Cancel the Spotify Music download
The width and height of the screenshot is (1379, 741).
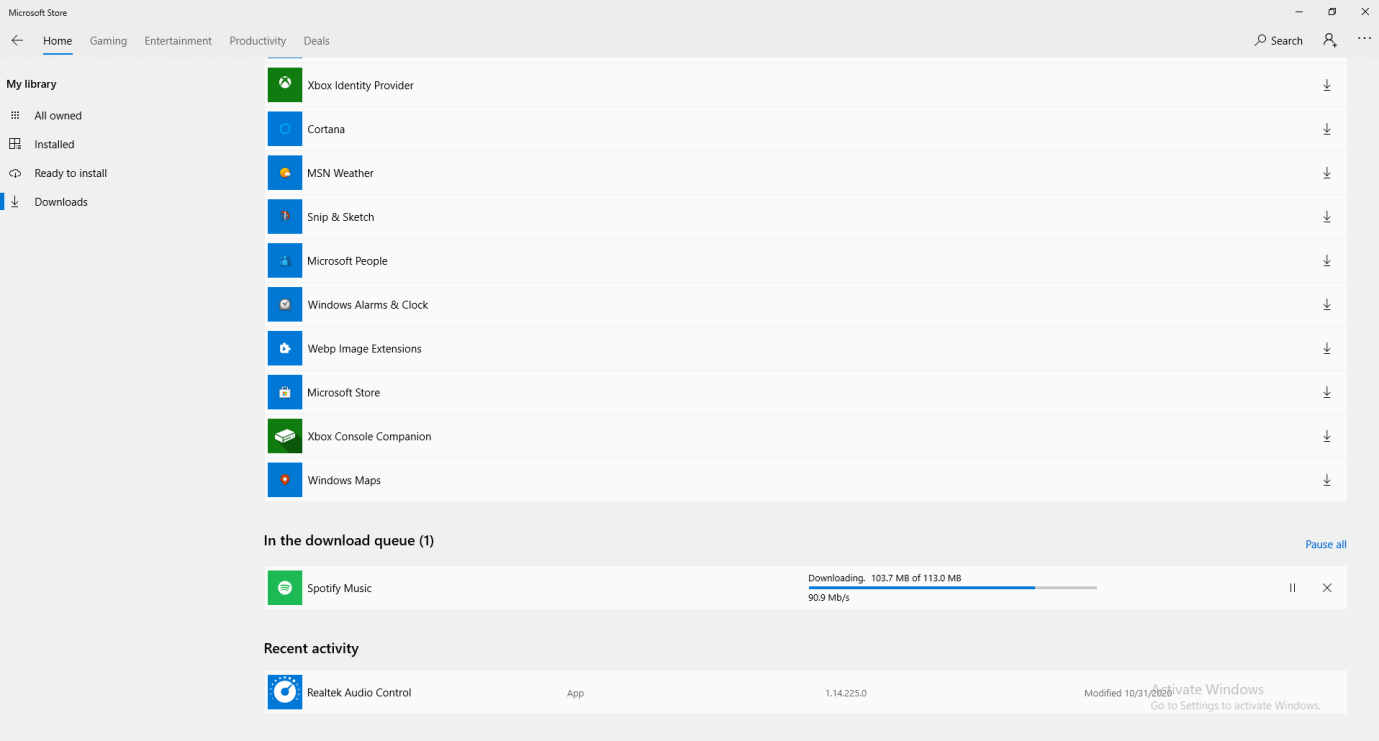pos(1327,588)
